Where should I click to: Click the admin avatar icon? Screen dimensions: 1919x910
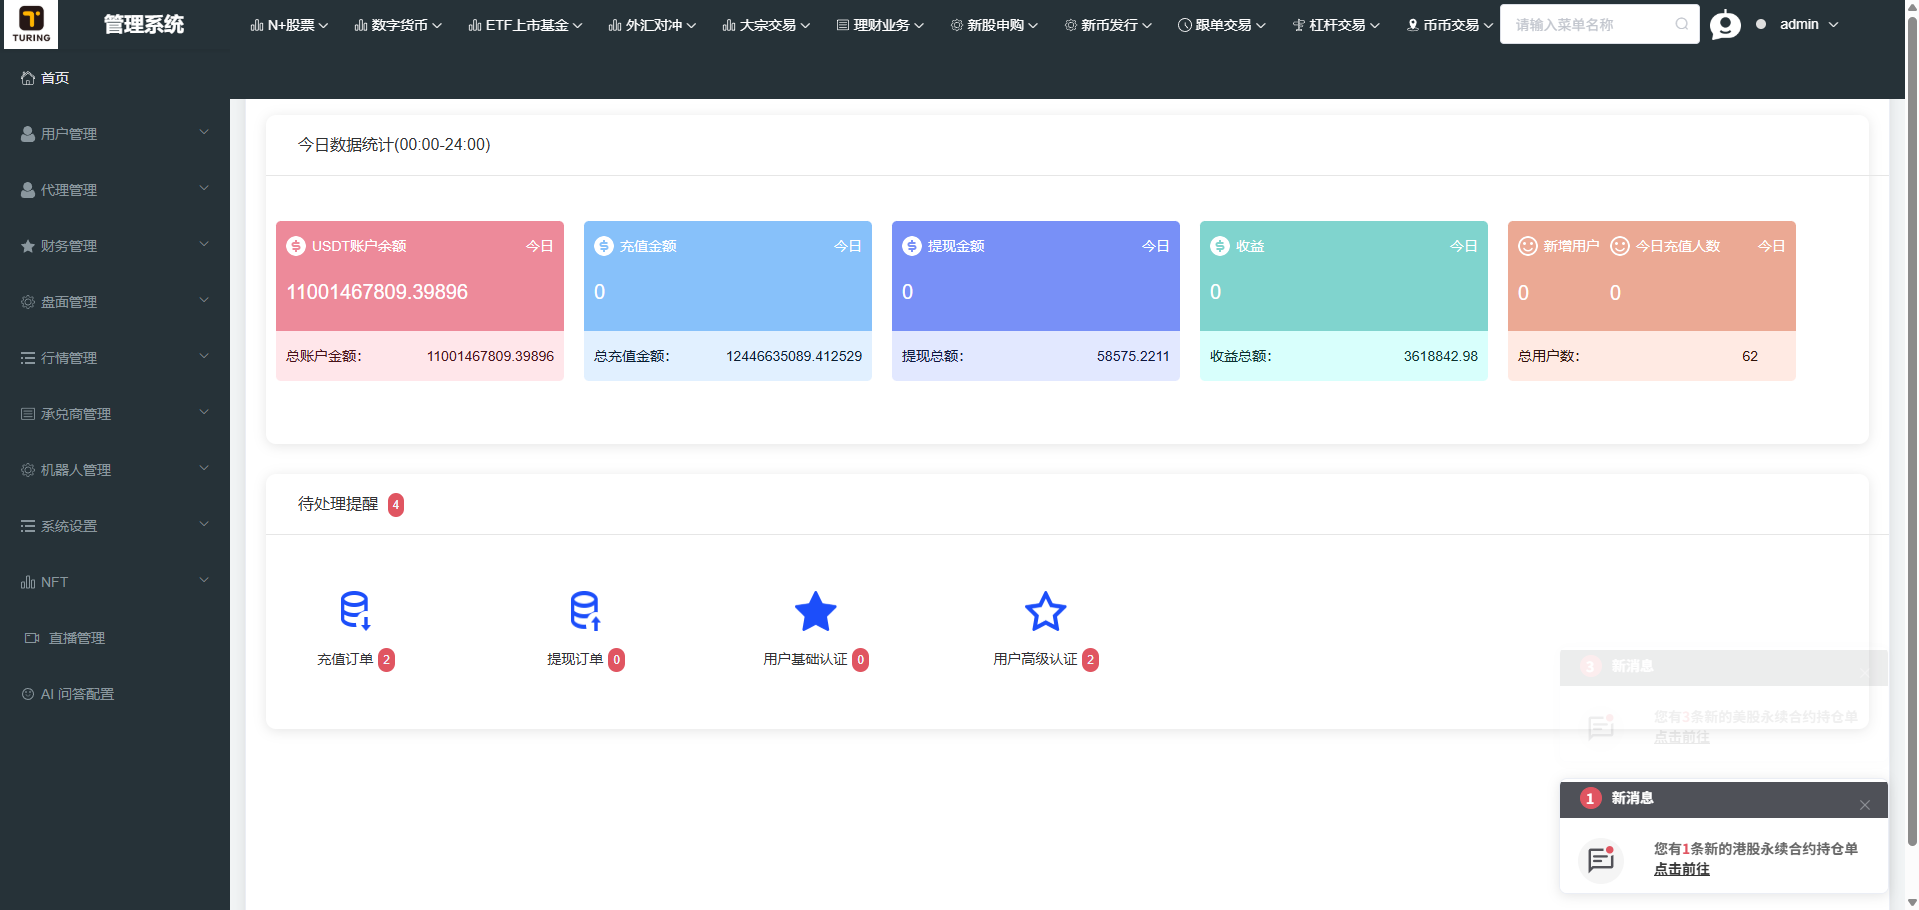point(1725,25)
